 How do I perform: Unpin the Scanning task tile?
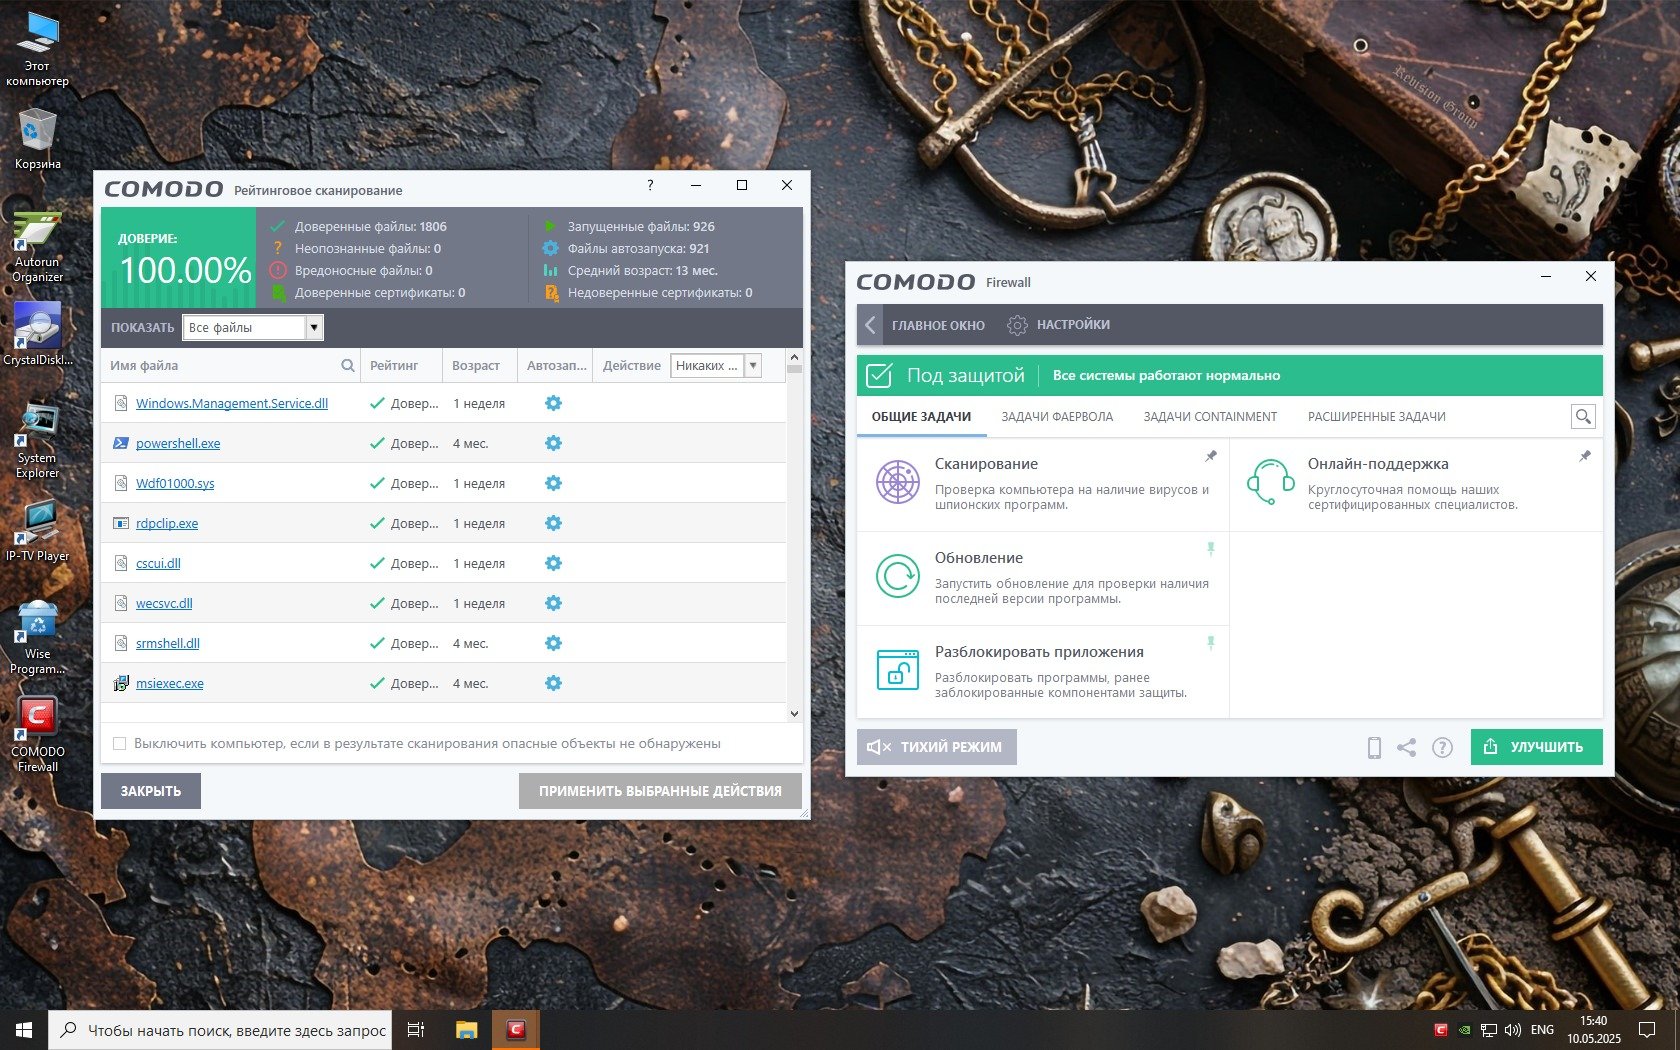1210,456
